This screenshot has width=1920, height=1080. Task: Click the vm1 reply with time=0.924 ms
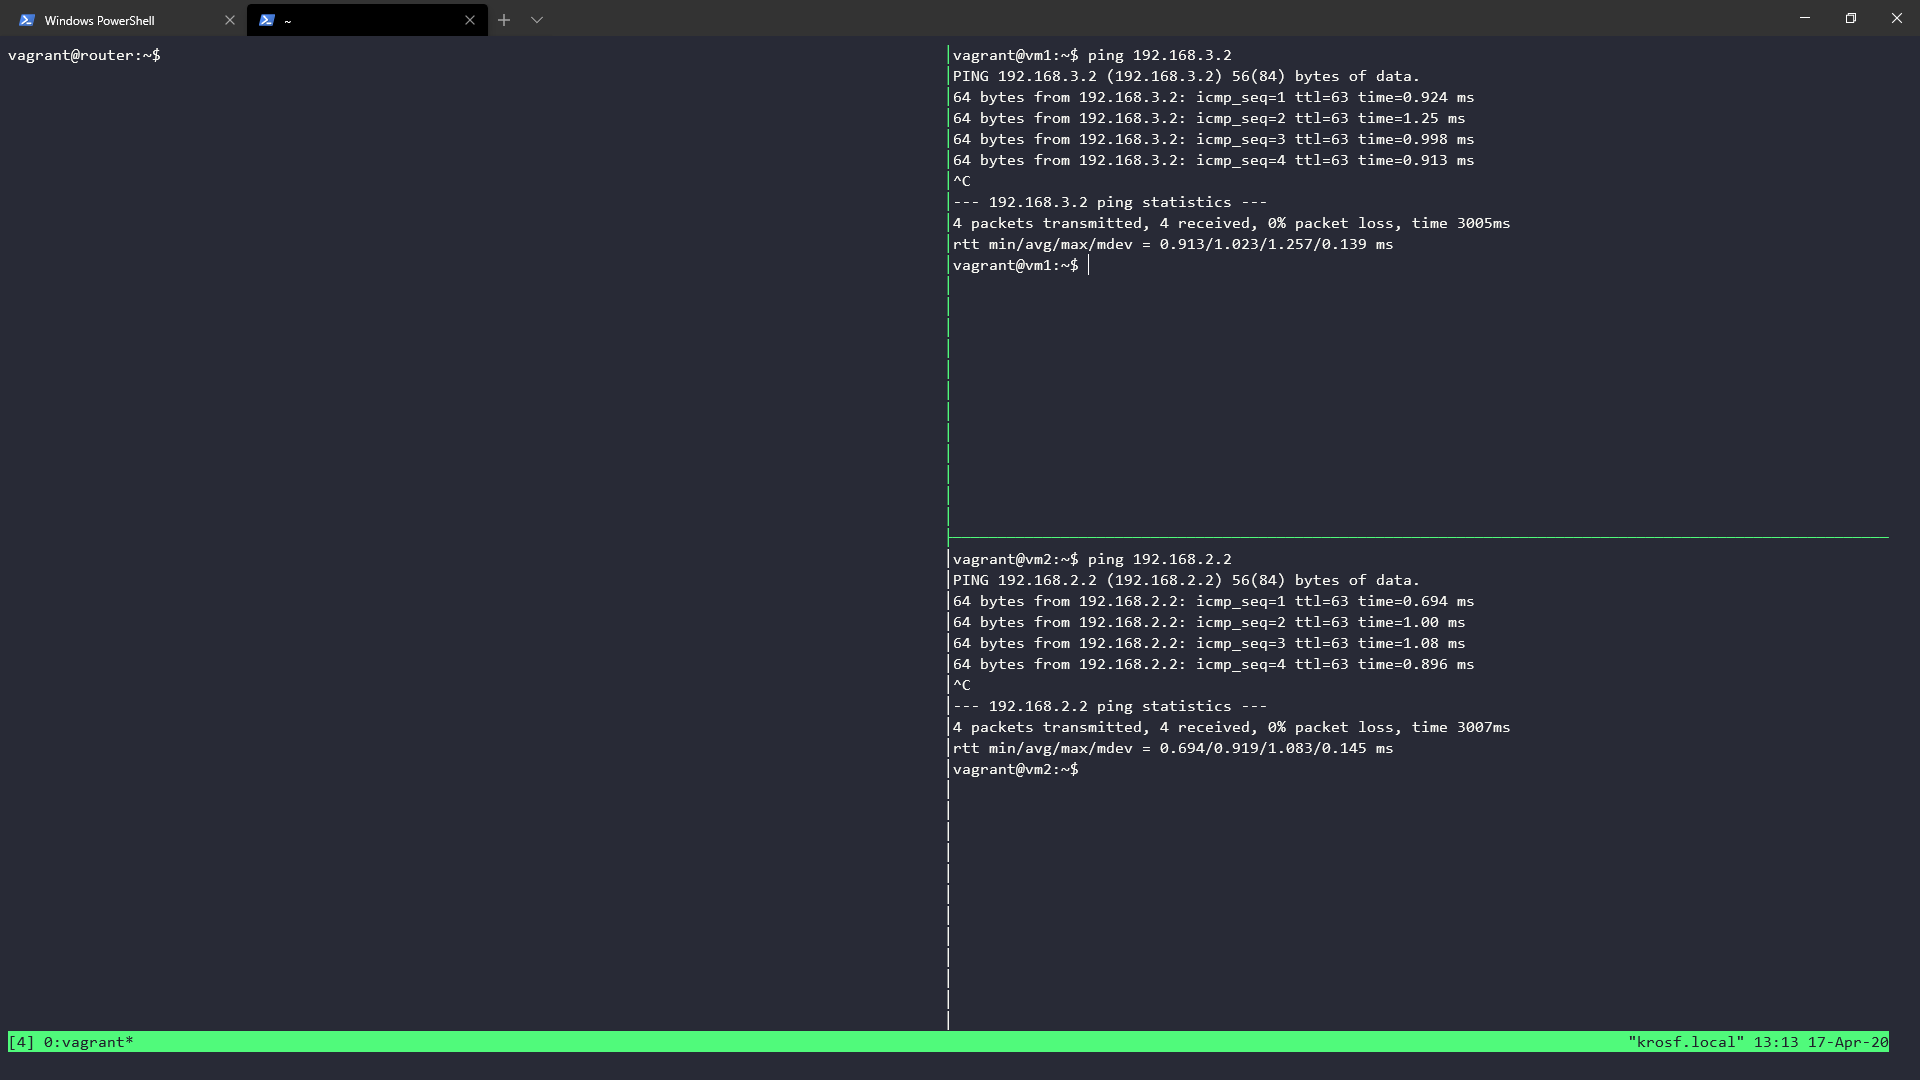(1213, 97)
